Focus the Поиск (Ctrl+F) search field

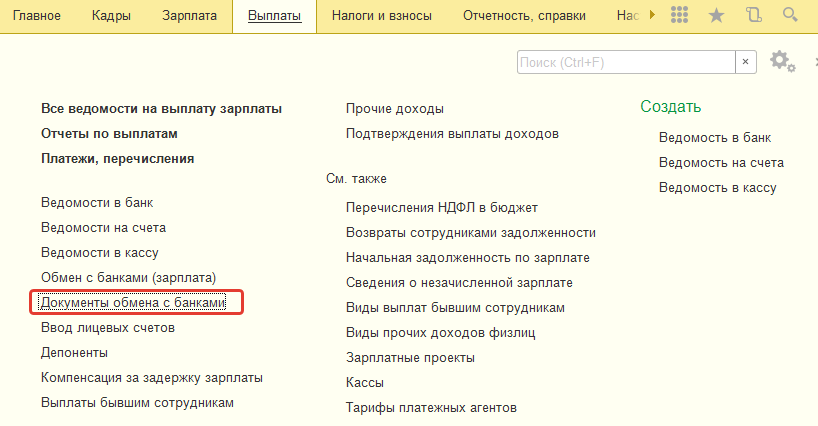click(x=626, y=62)
